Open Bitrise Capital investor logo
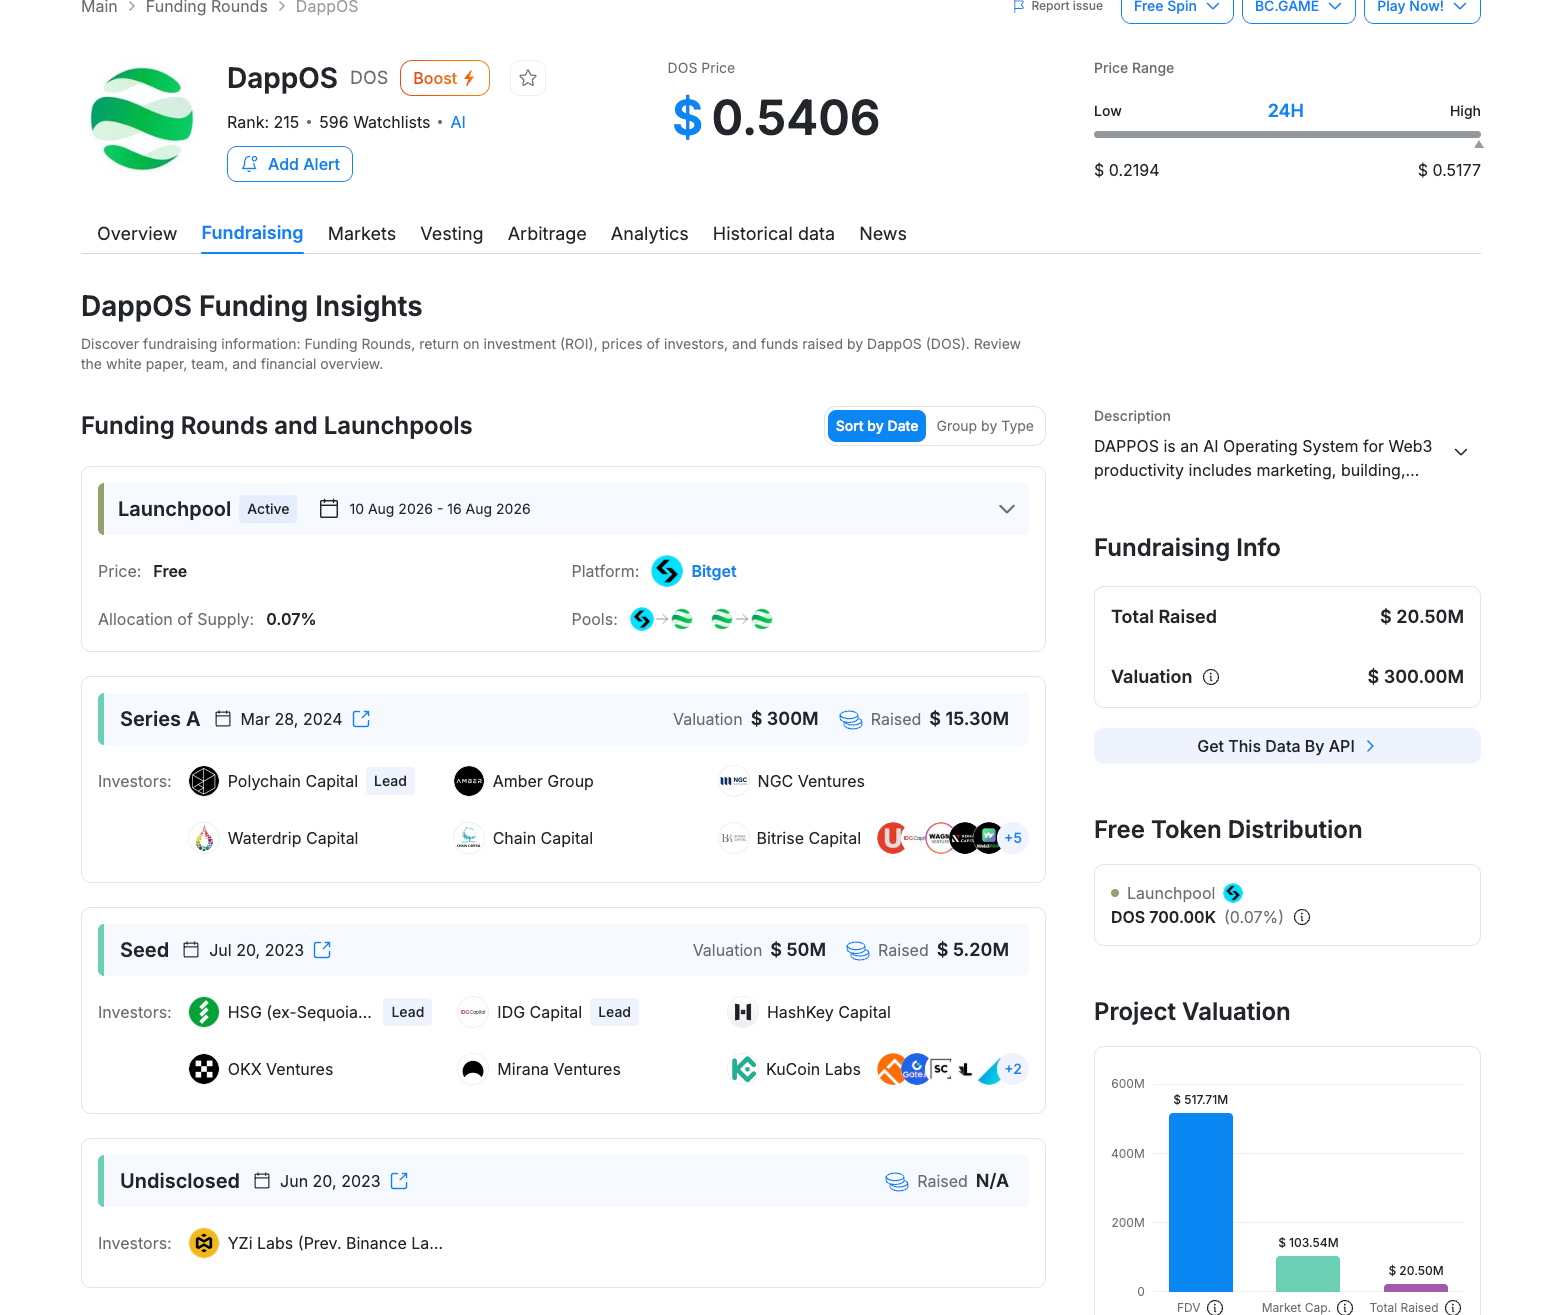This screenshot has width=1542, height=1315. pos(734,838)
